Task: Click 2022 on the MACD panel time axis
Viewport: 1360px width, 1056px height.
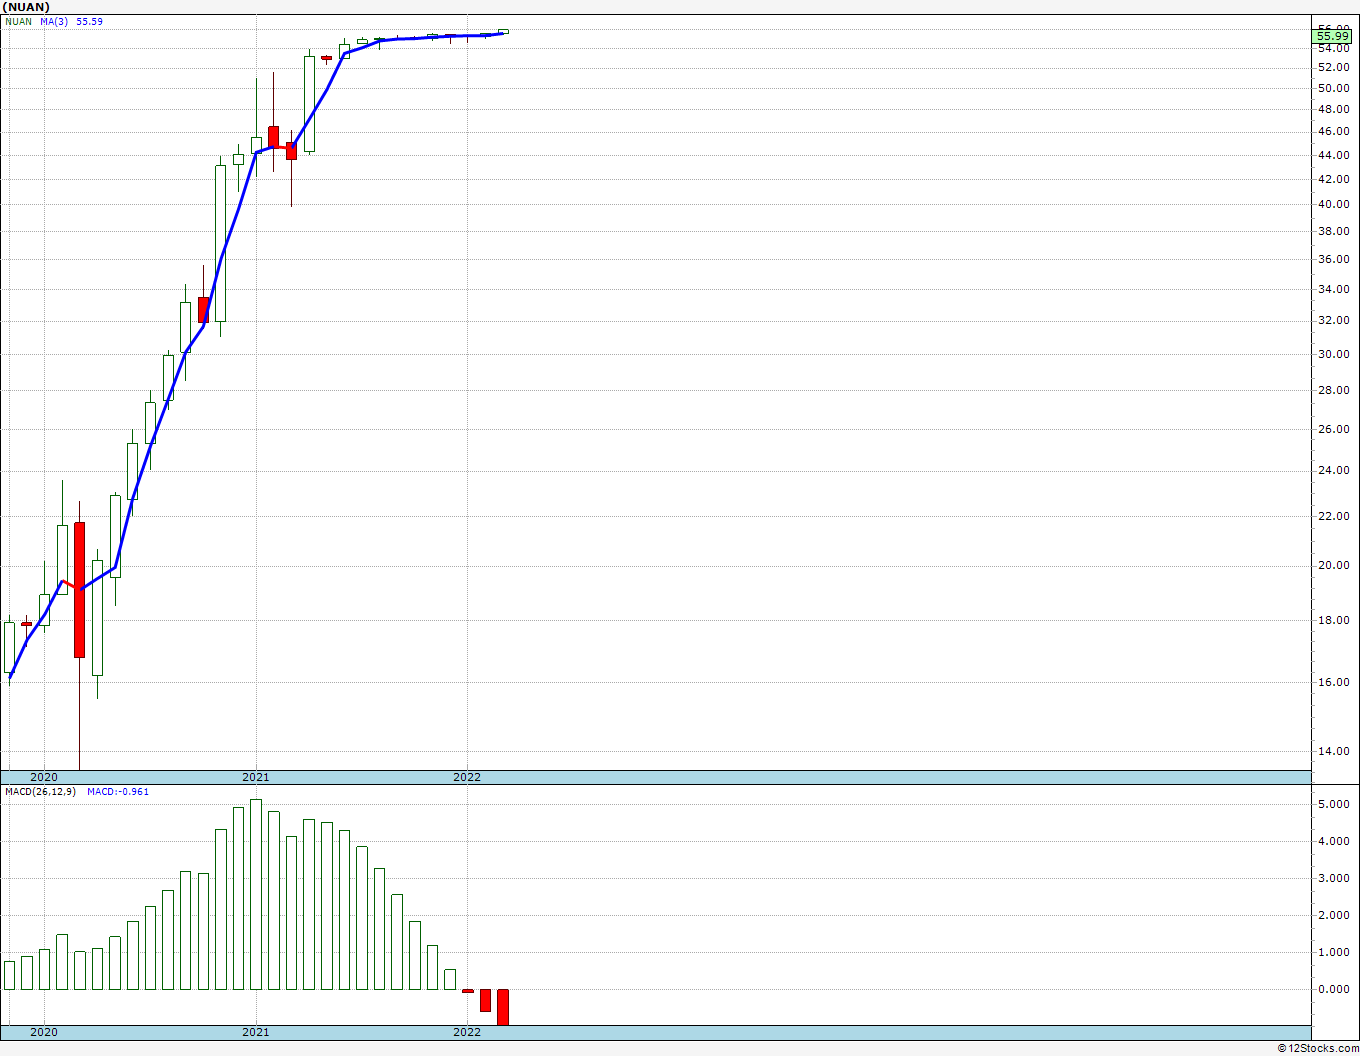Action: [x=467, y=1032]
